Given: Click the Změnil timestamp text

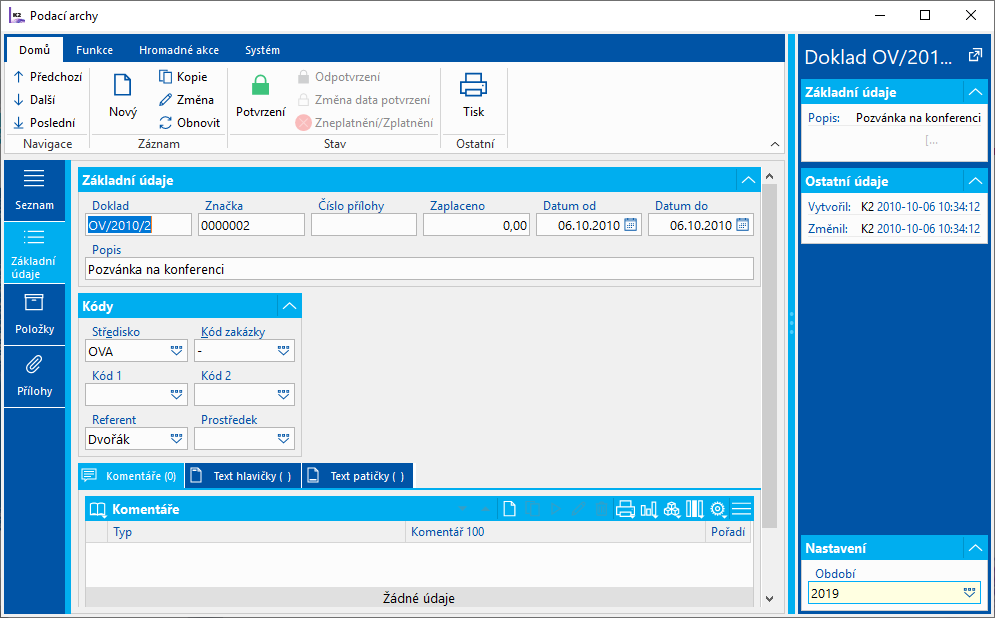Looking at the screenshot, I should pos(928,228).
